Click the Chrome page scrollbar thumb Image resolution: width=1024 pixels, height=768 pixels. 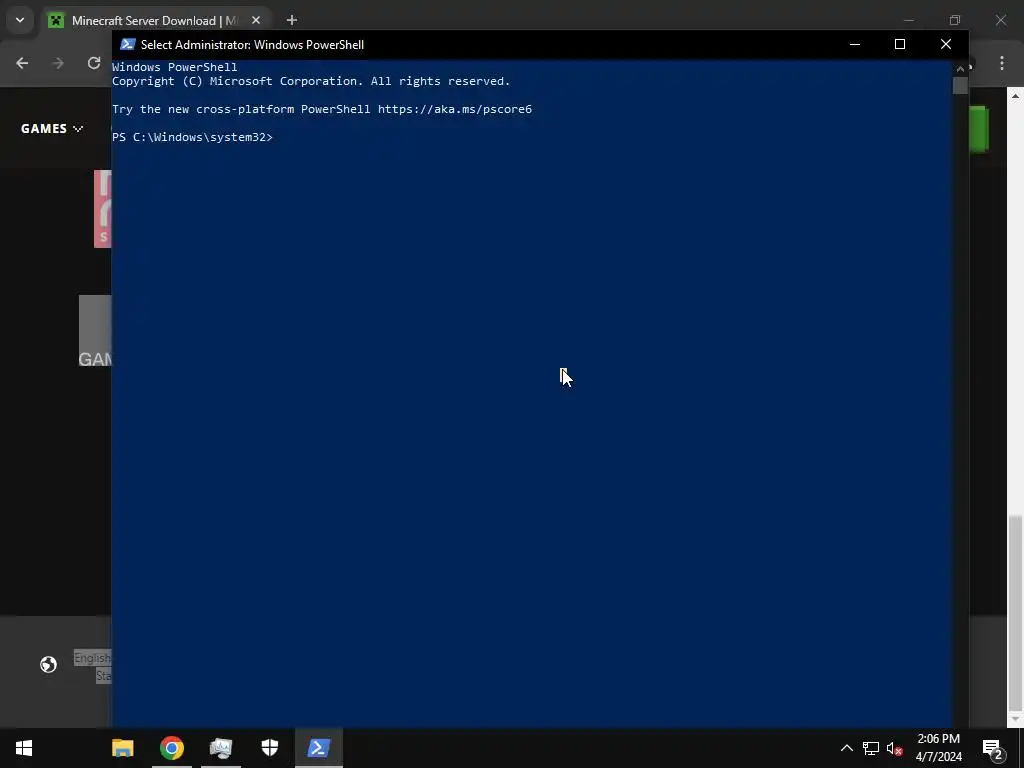(1015, 611)
